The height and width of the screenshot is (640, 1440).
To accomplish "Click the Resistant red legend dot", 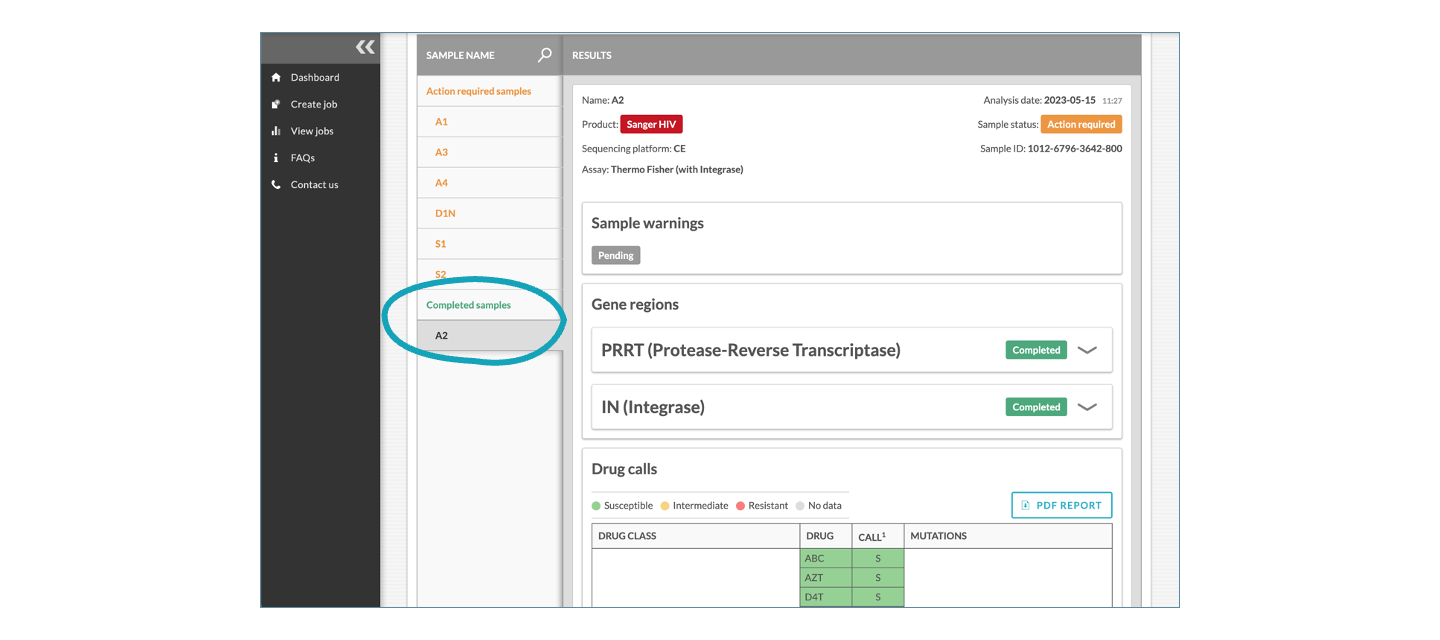I will tap(741, 506).
